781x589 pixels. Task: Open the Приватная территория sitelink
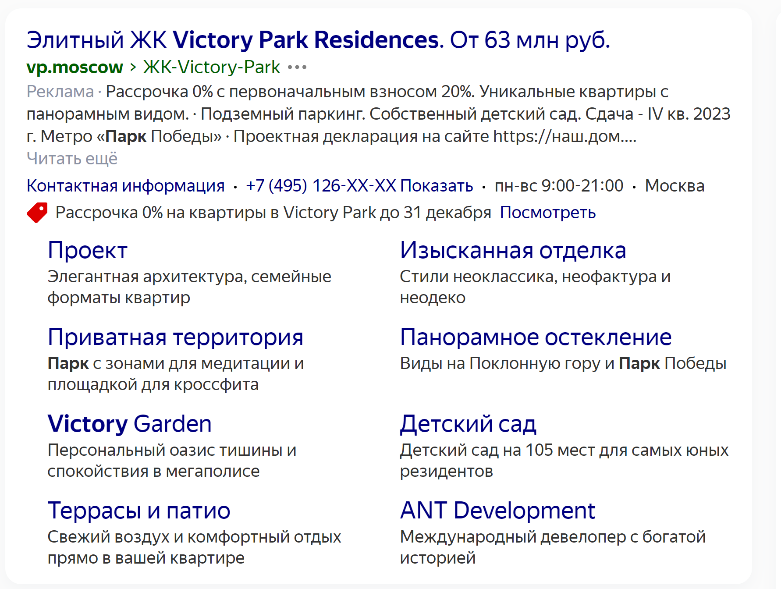175,337
